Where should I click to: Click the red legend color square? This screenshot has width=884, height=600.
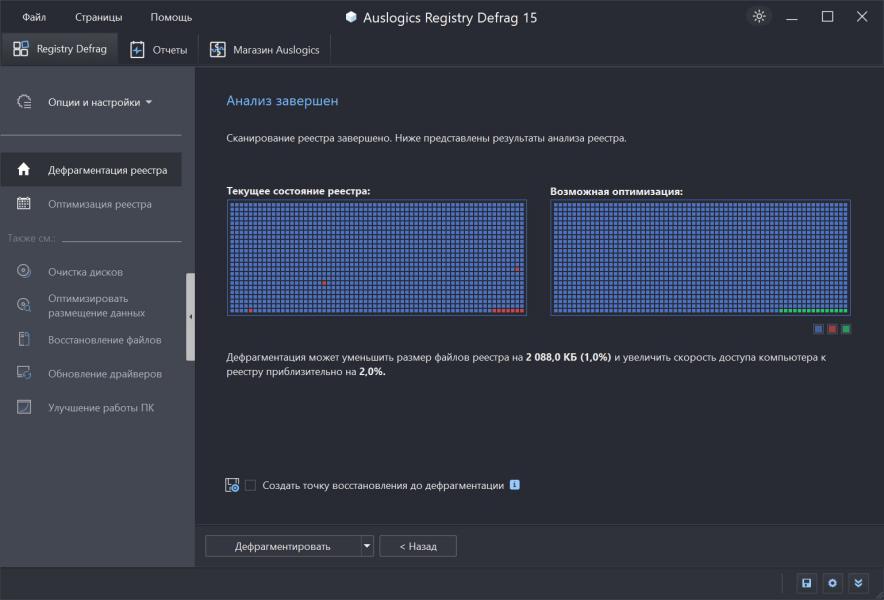(x=832, y=329)
